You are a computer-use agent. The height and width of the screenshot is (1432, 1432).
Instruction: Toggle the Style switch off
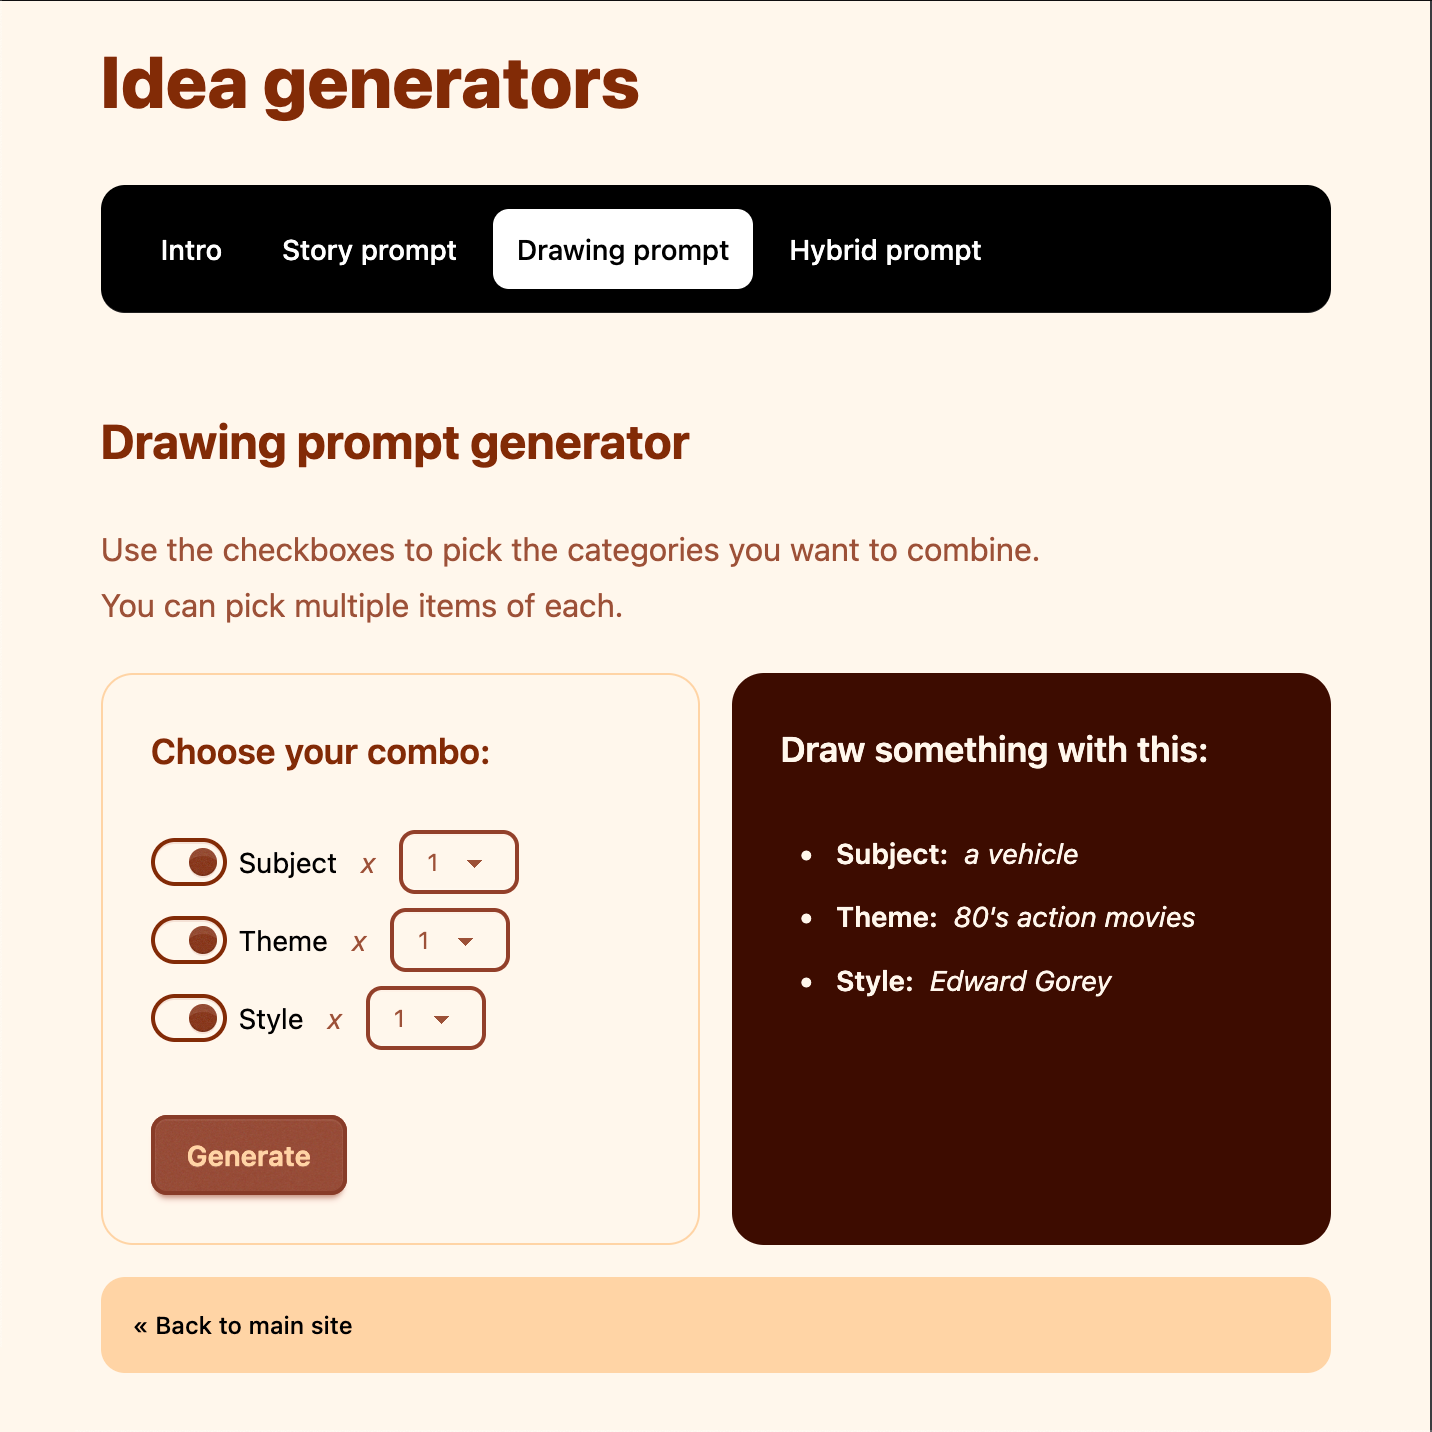188,1018
